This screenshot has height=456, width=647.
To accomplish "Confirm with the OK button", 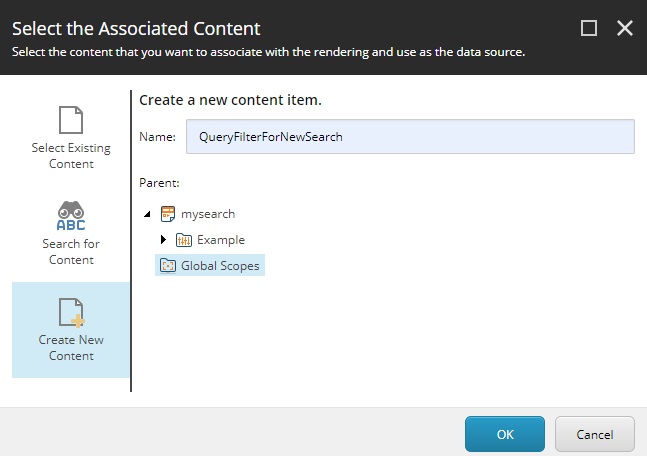I will [505, 434].
